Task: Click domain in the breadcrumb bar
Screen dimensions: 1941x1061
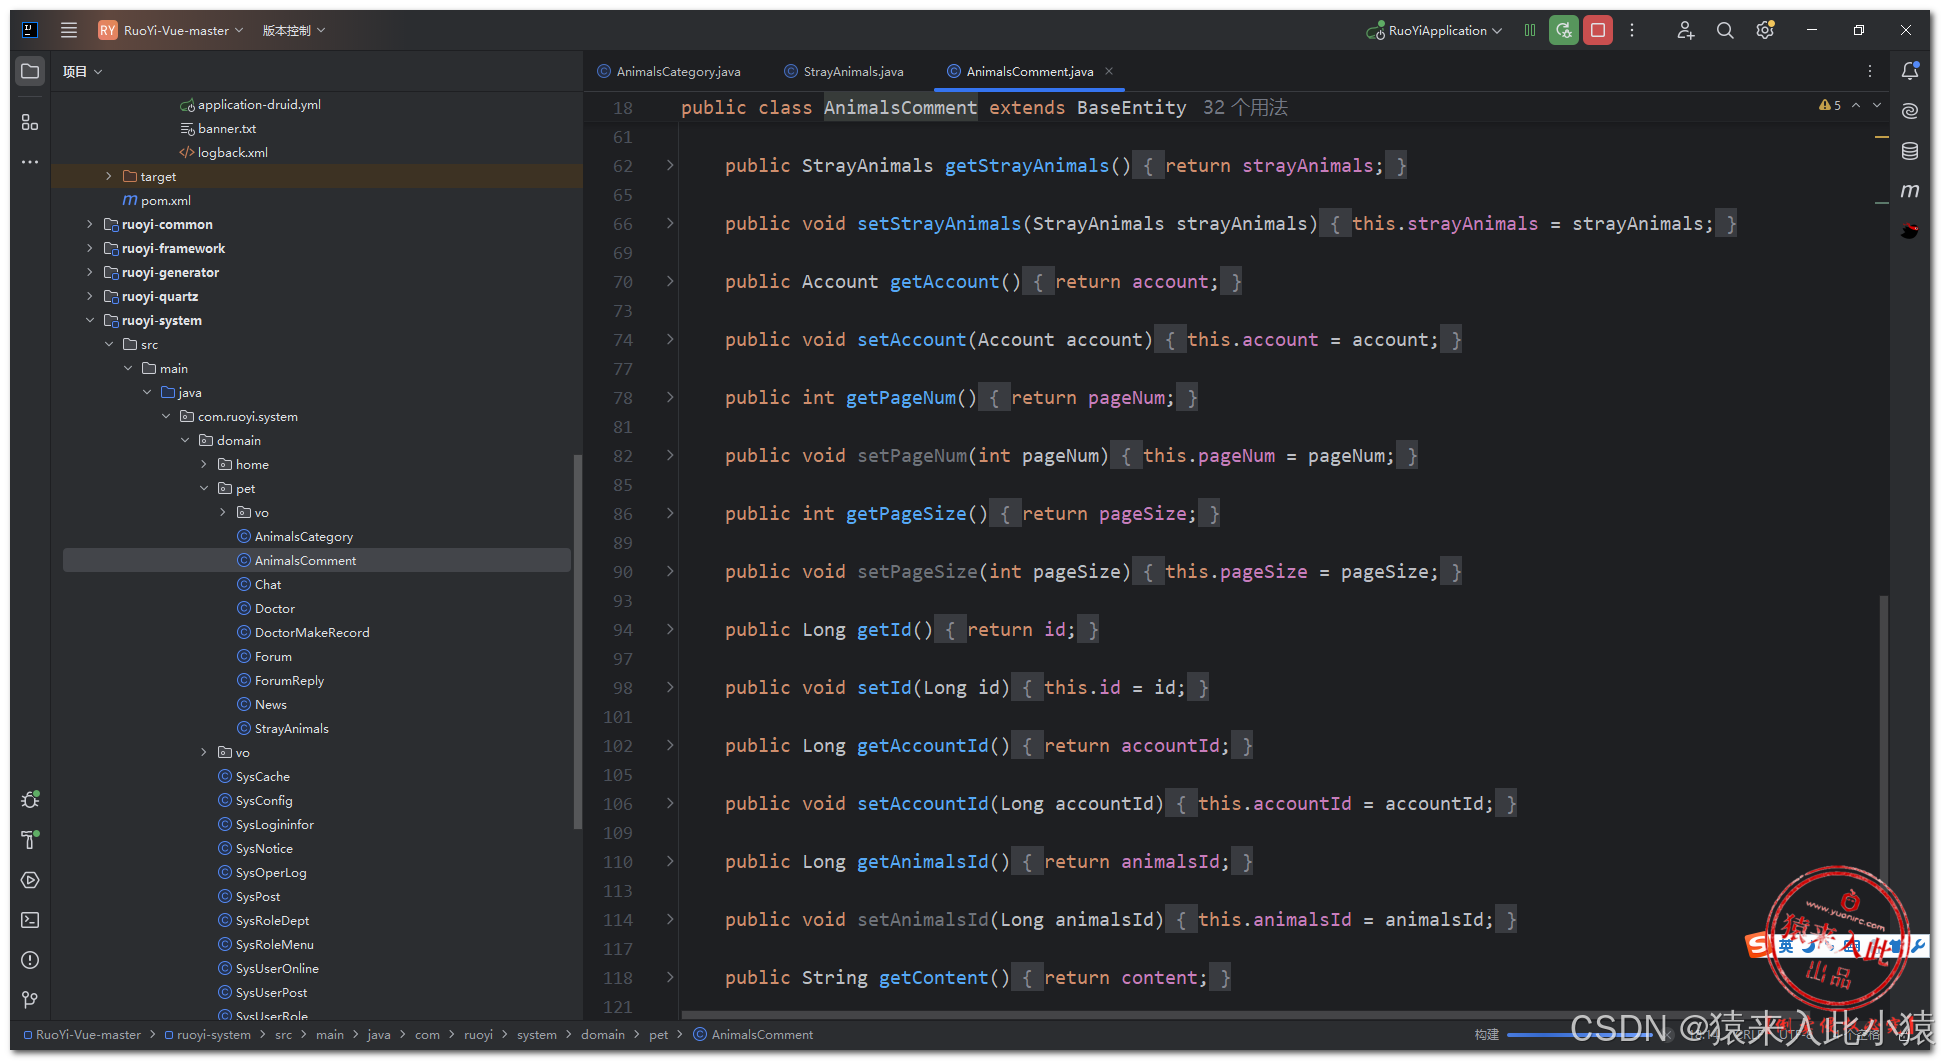Action: point(603,1034)
